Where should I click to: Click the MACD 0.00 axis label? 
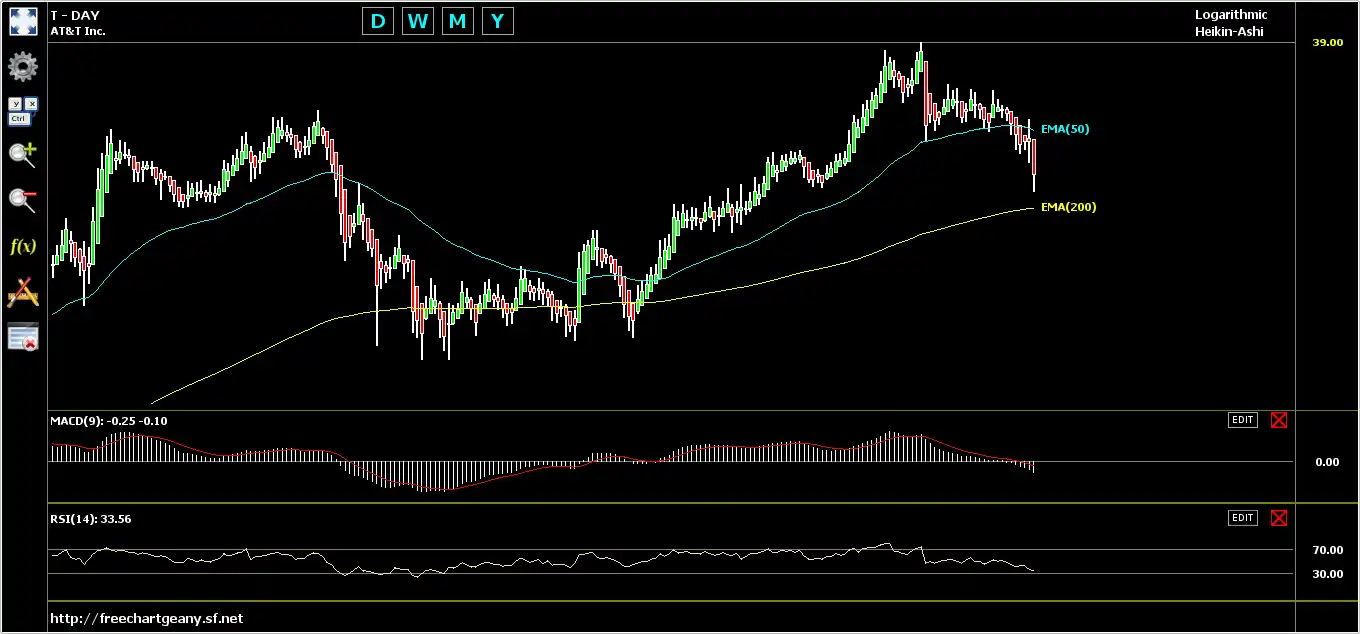point(1327,462)
